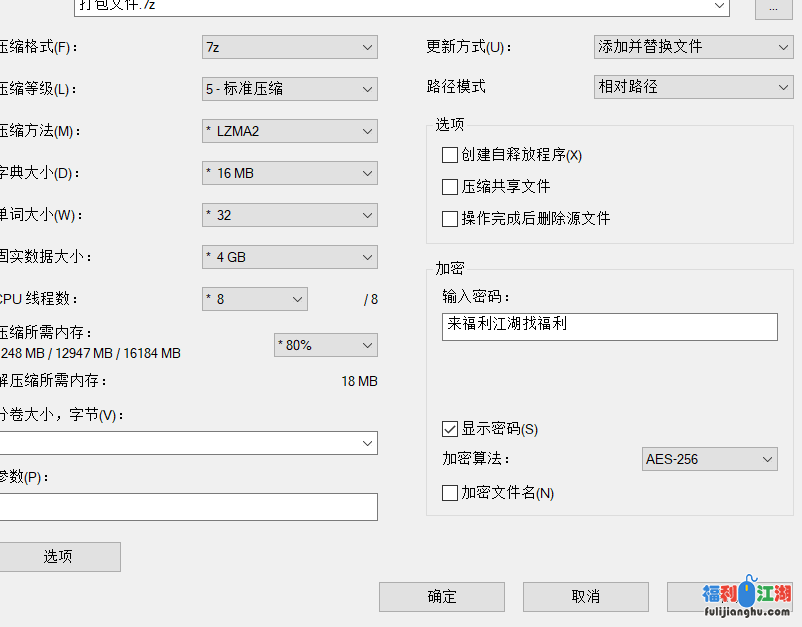This screenshot has width=802, height=627.
Task: Click the 取消 cancel button
Action: [585, 596]
